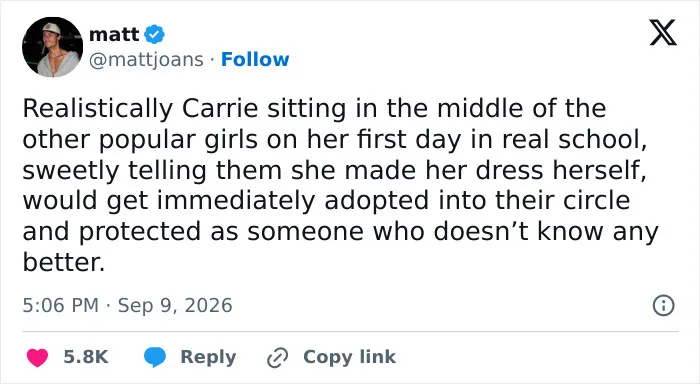Click the tweet body paragraph

tap(340, 185)
